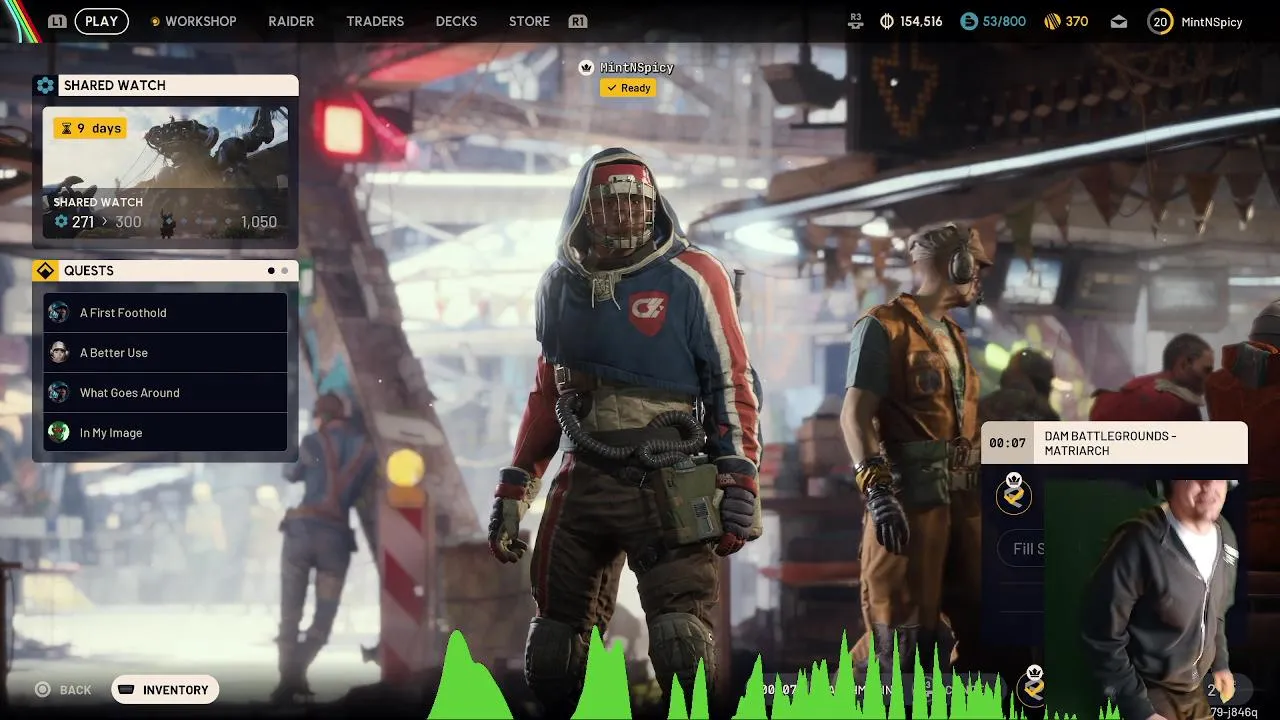Click the touchpad icon in INVENTORY button
The width and height of the screenshot is (1280, 720).
126,690
